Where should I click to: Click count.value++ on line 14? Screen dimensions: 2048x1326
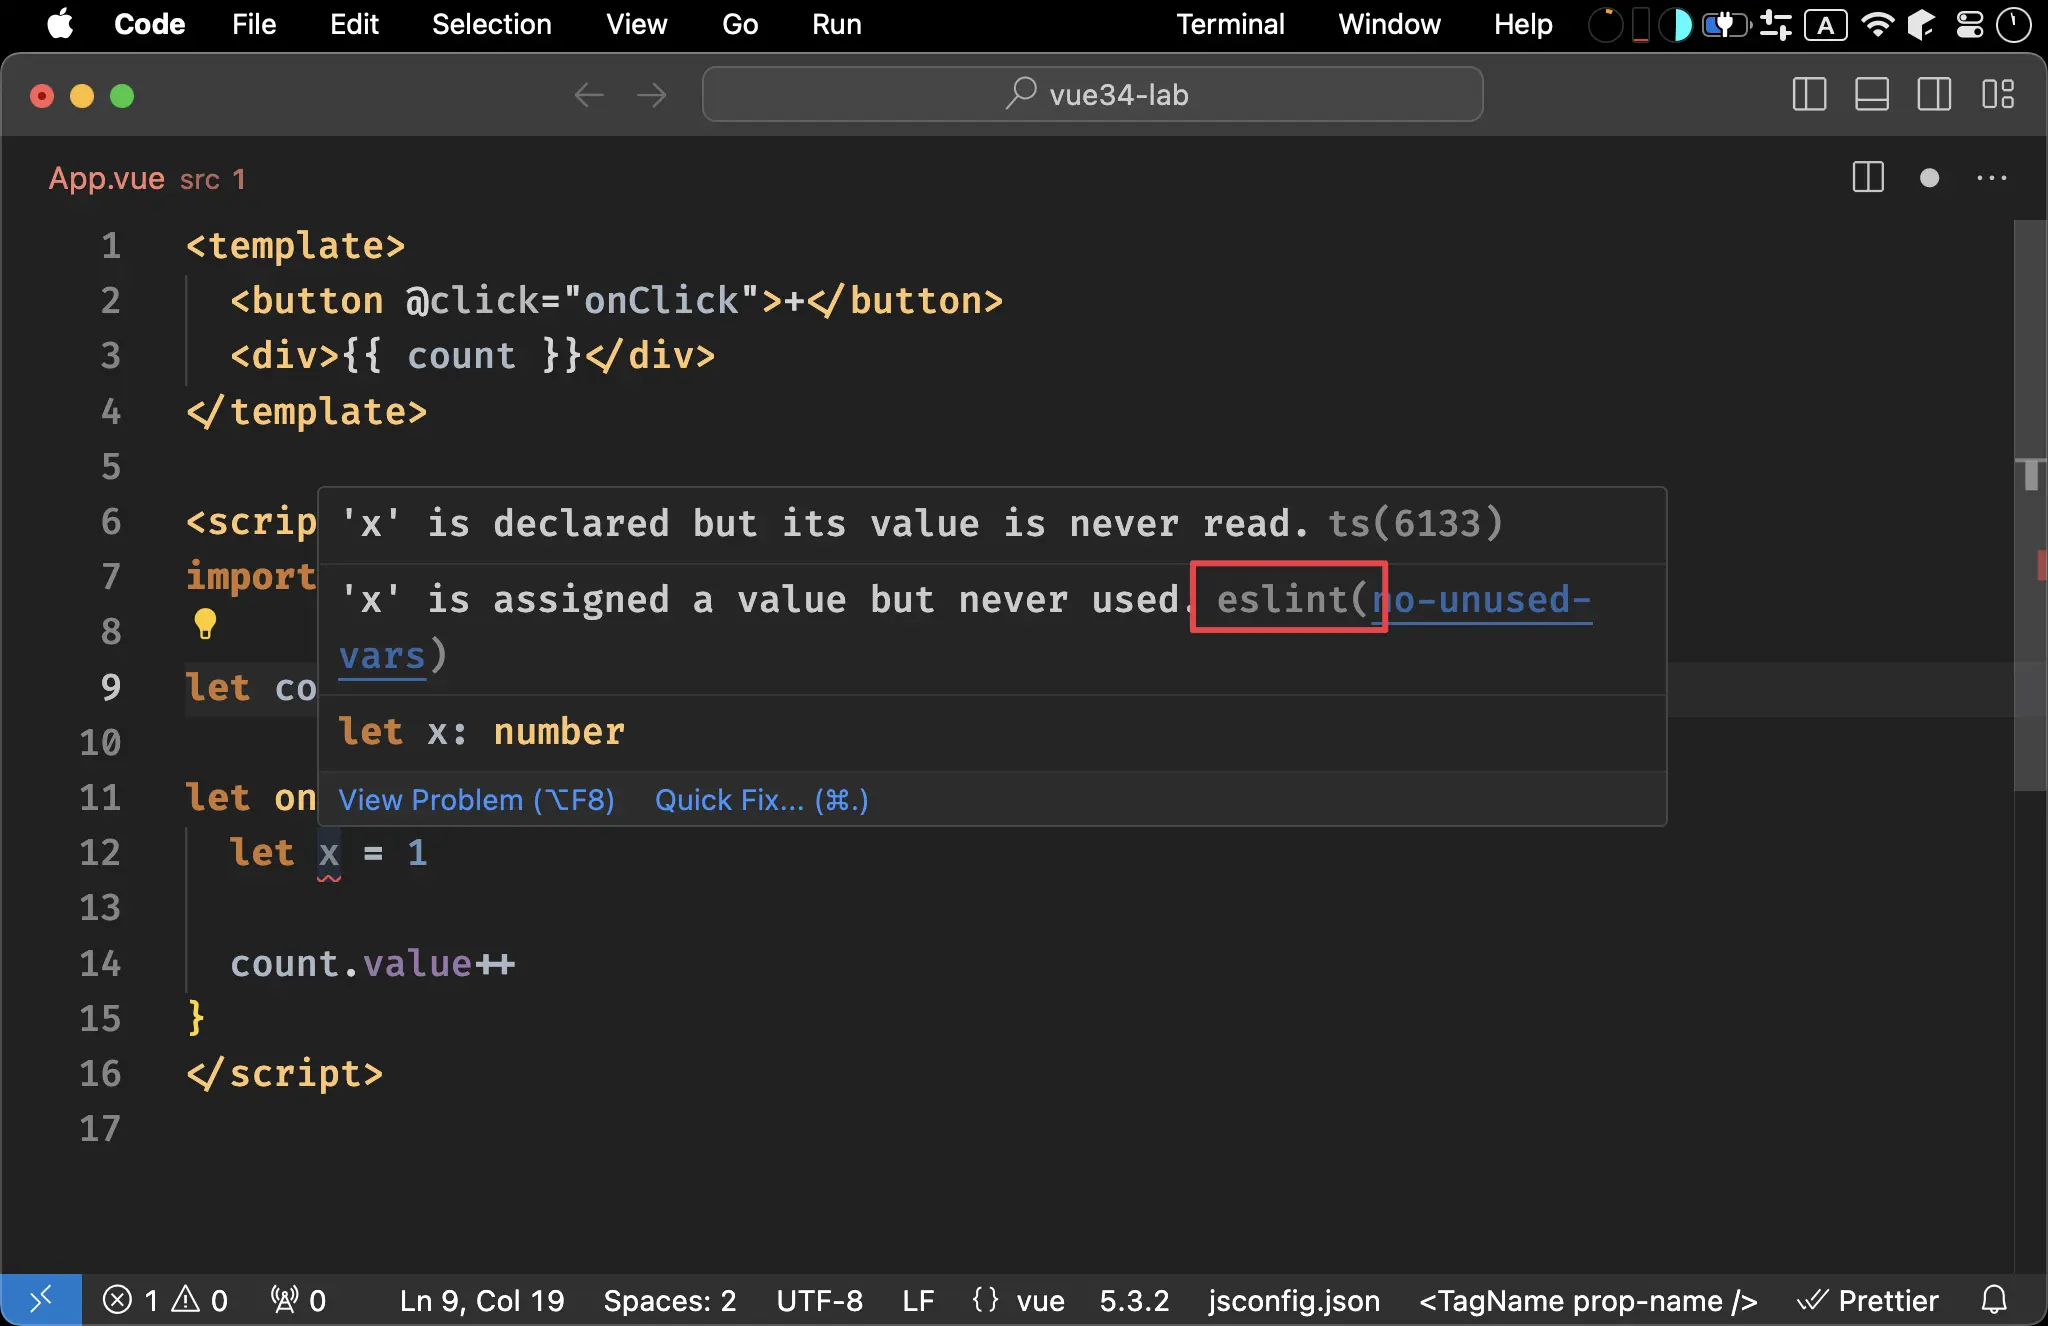372,964
